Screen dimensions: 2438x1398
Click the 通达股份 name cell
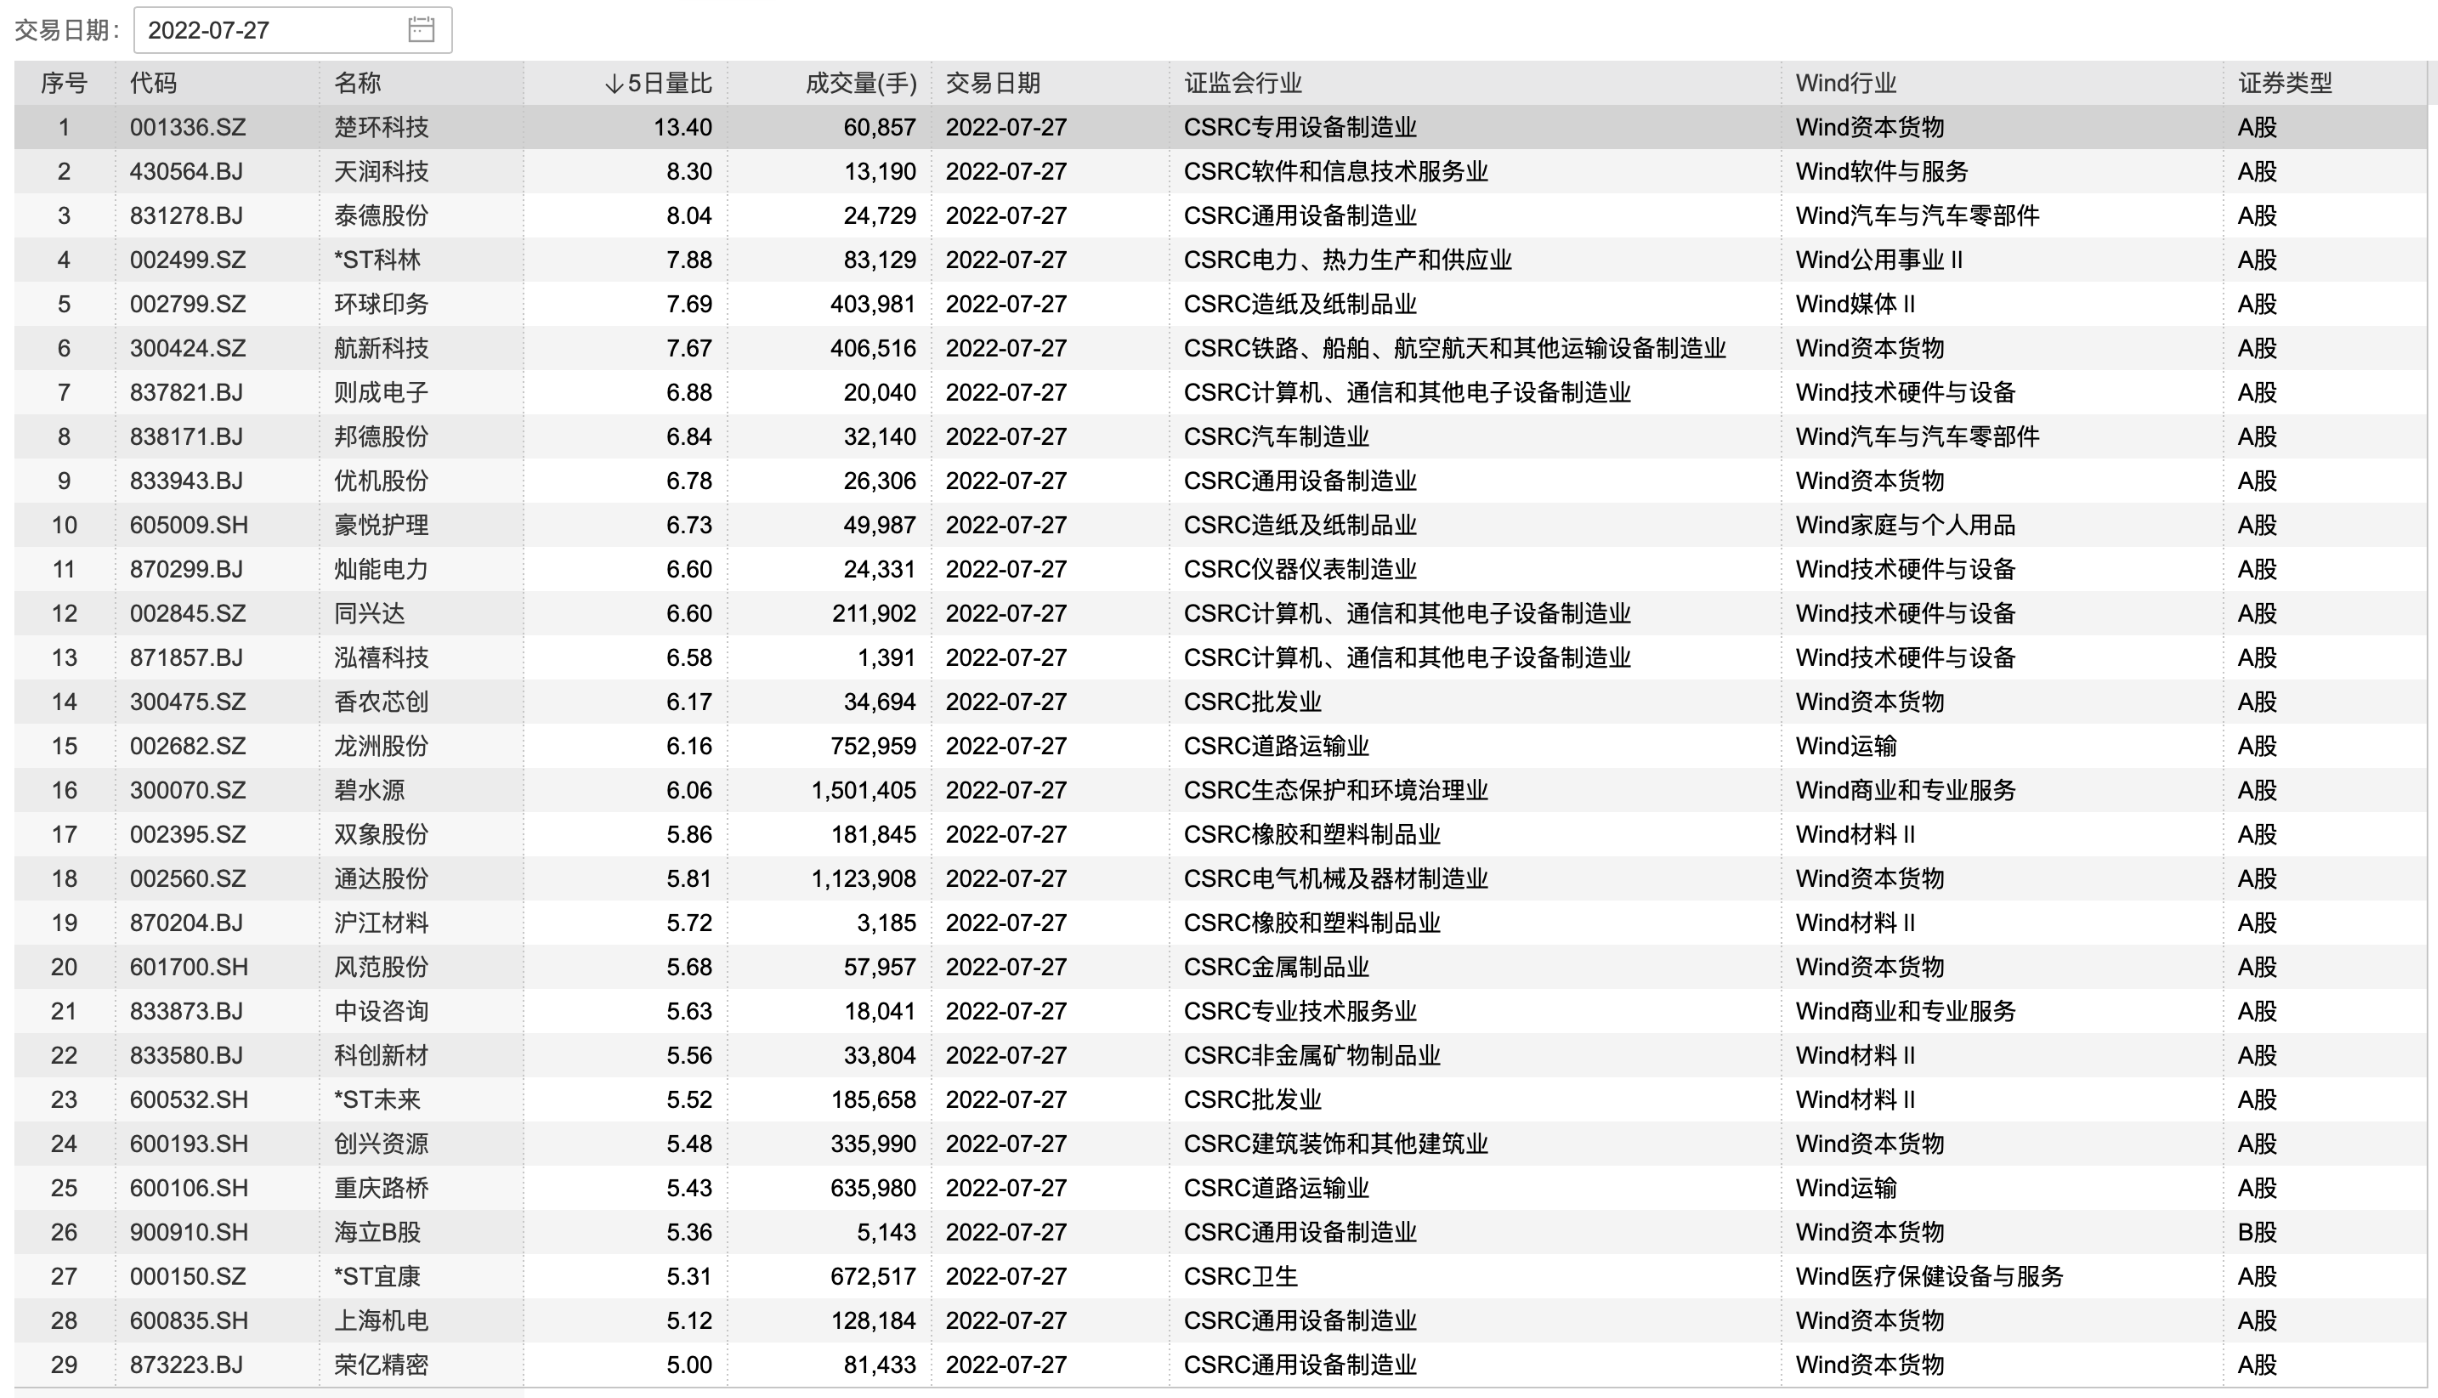pyautogui.click(x=381, y=878)
